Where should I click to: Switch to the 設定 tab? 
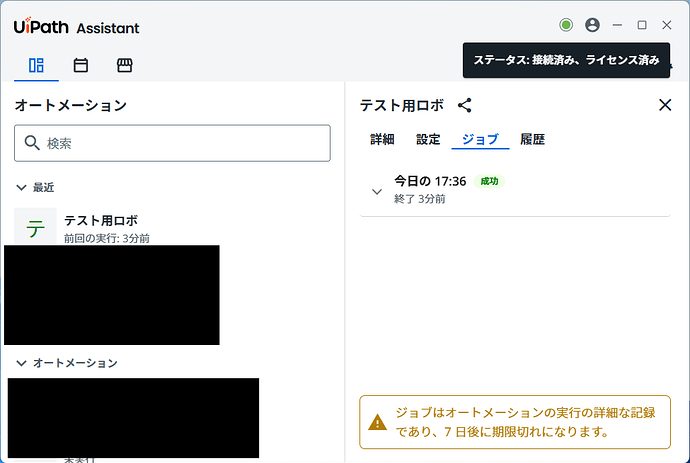(428, 140)
